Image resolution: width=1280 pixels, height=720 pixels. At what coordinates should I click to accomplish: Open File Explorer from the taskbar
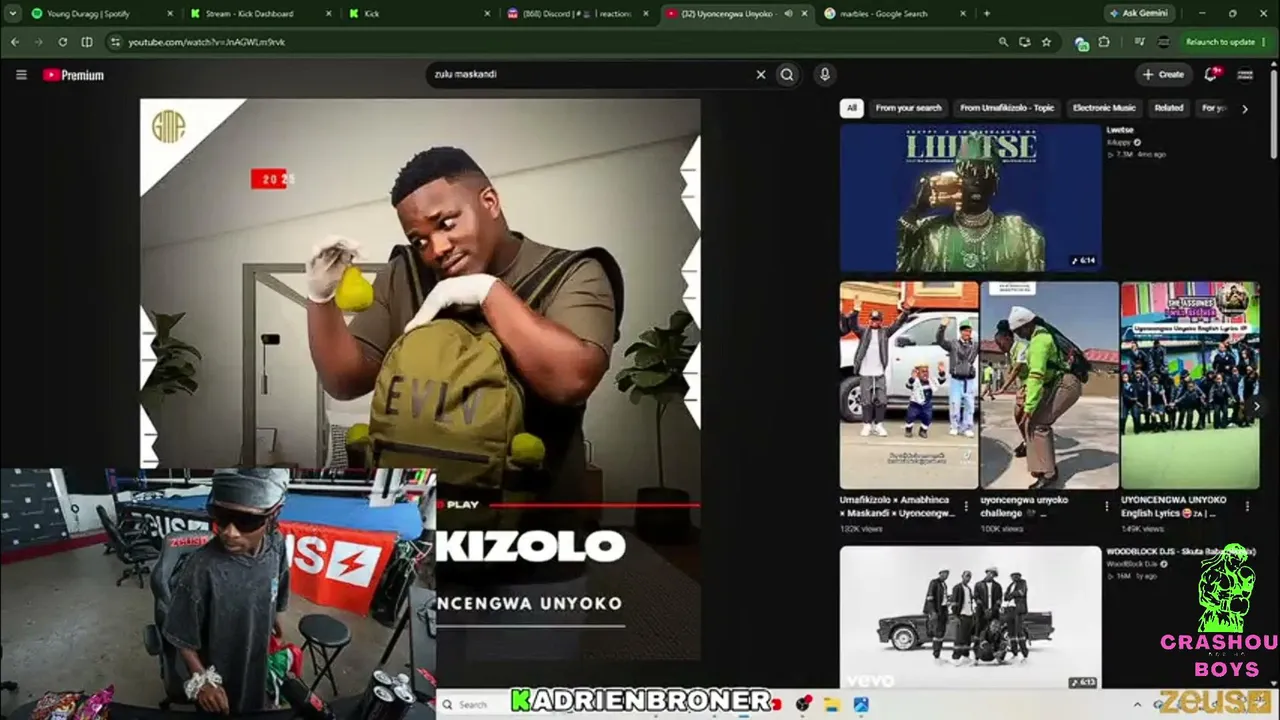[x=831, y=704]
